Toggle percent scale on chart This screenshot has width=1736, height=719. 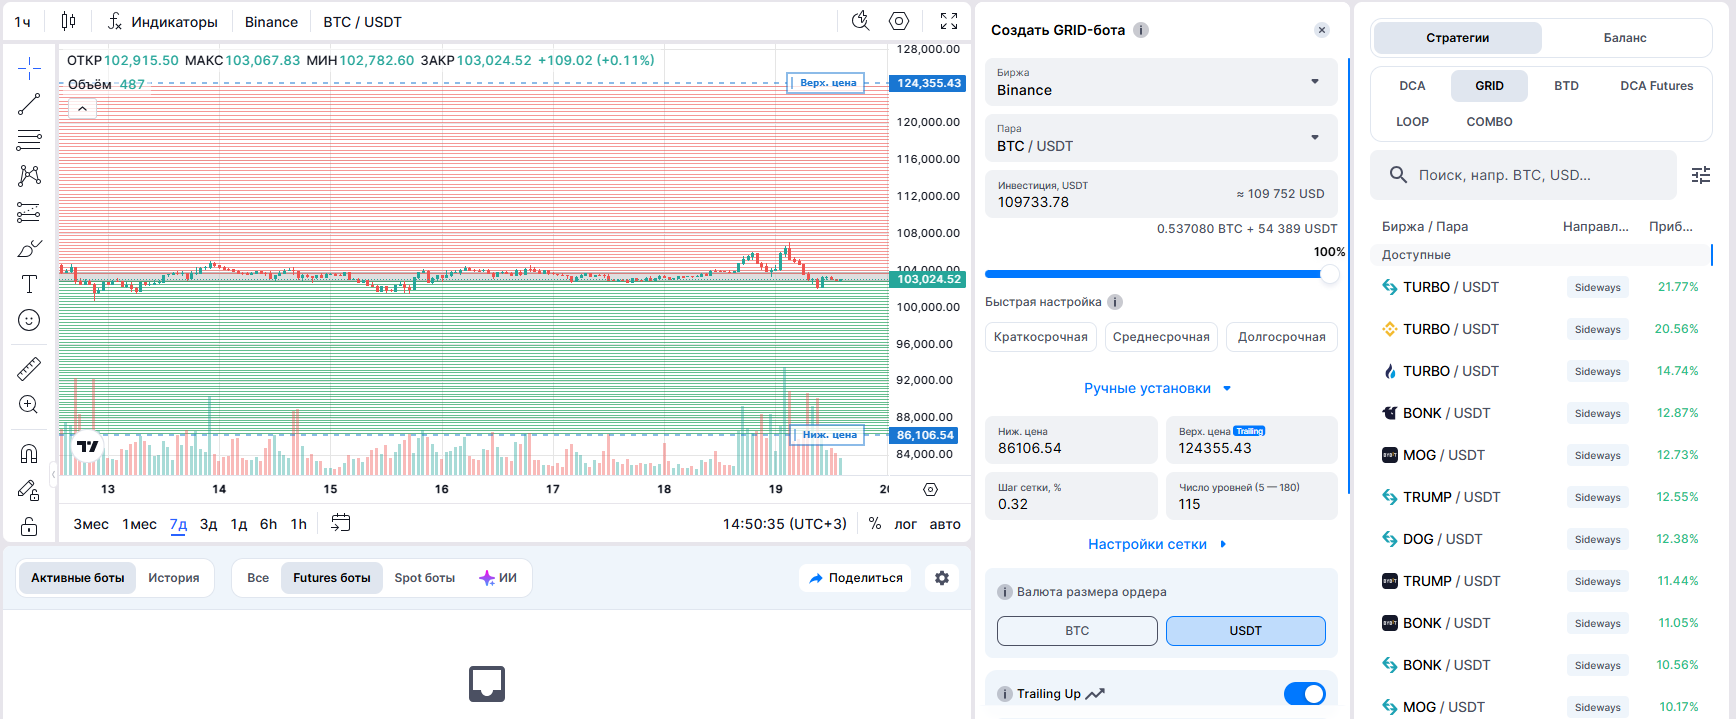[875, 524]
